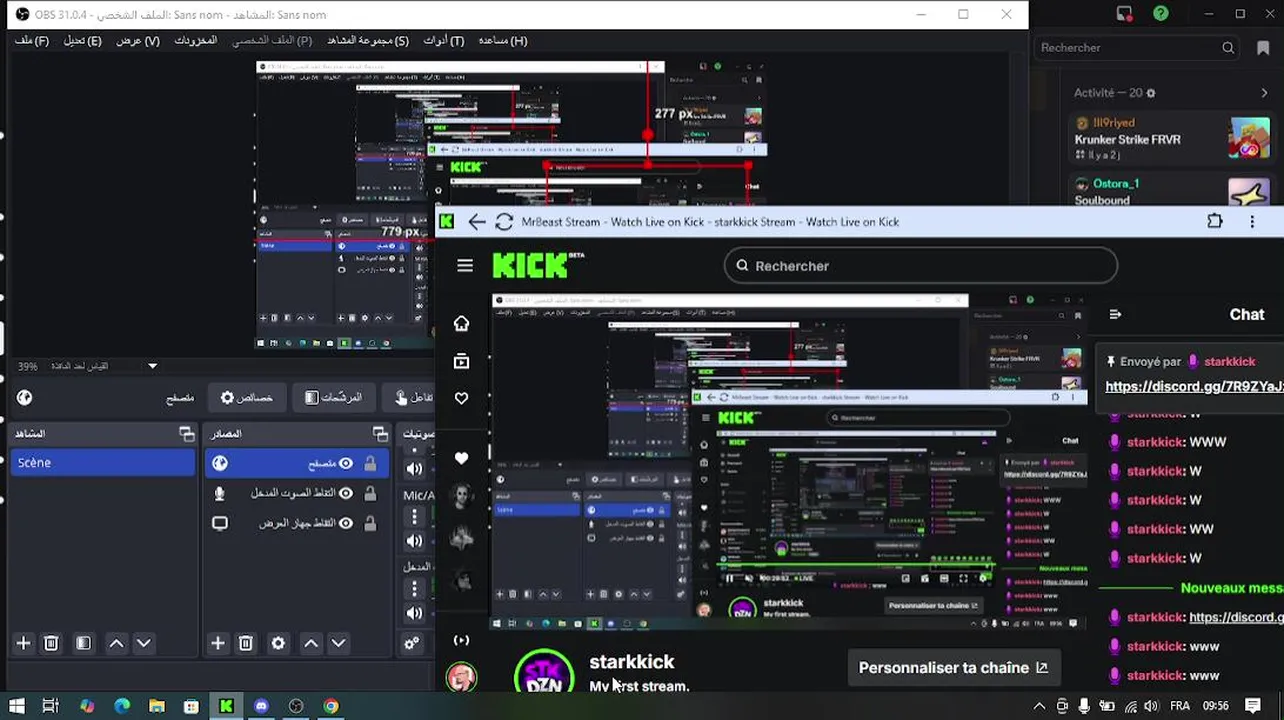Viewport: 1284px width, 720px height.
Task: Open pinned discord.gg invite link in chat
Action: [1194, 386]
